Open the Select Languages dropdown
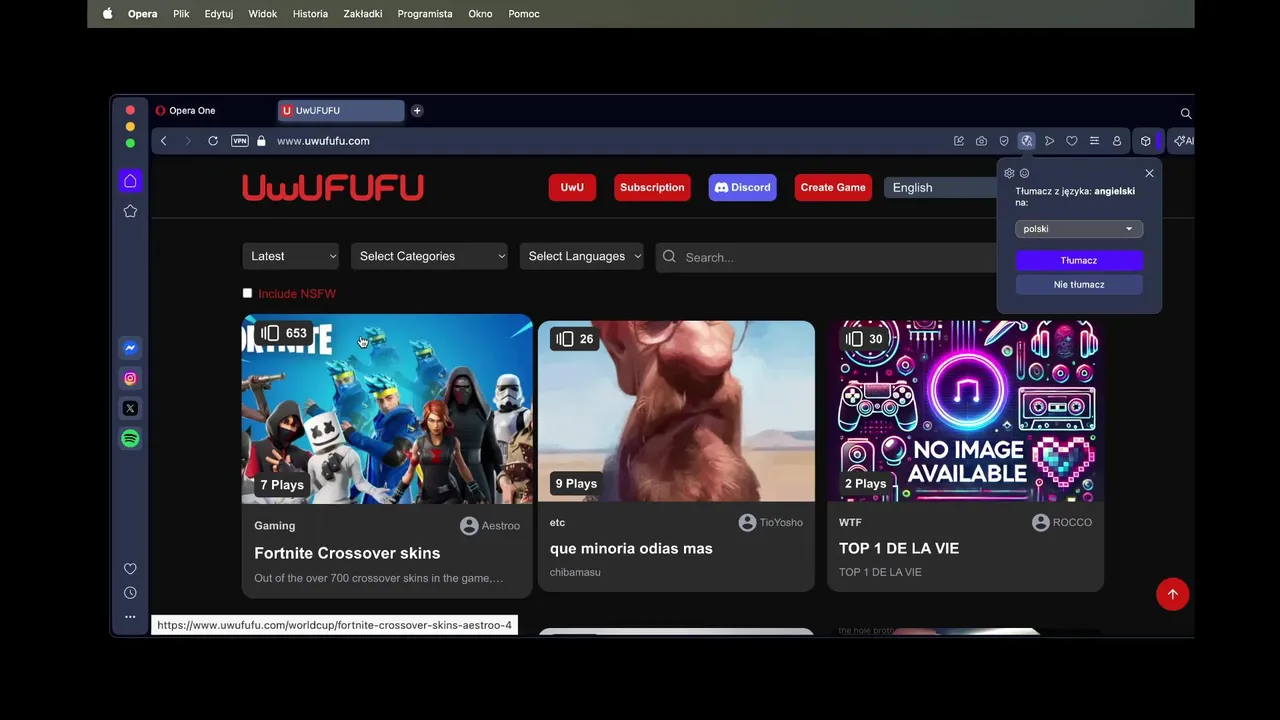This screenshot has width=1280, height=720. pyautogui.click(x=582, y=256)
